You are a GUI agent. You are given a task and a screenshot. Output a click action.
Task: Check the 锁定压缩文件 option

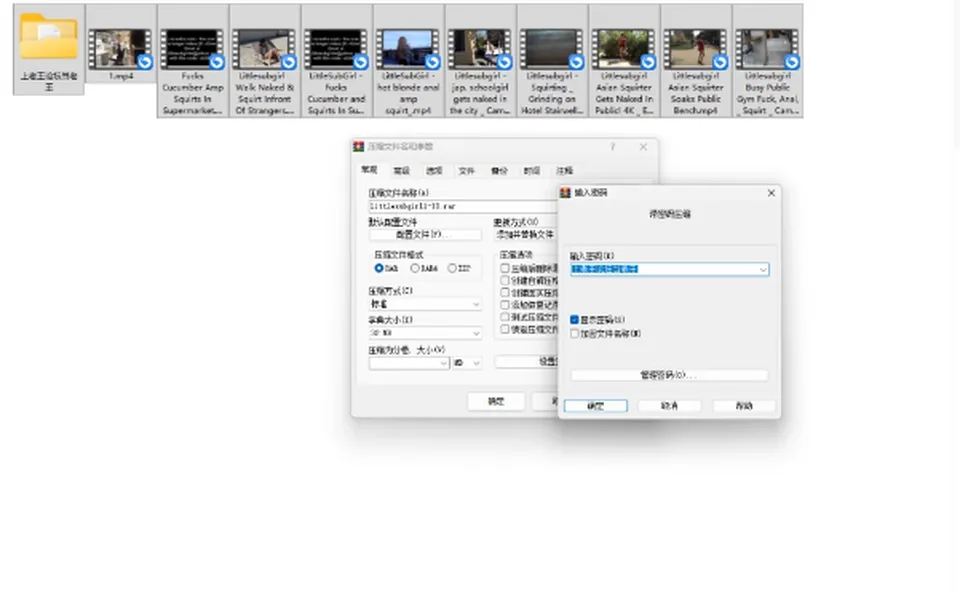(x=505, y=329)
